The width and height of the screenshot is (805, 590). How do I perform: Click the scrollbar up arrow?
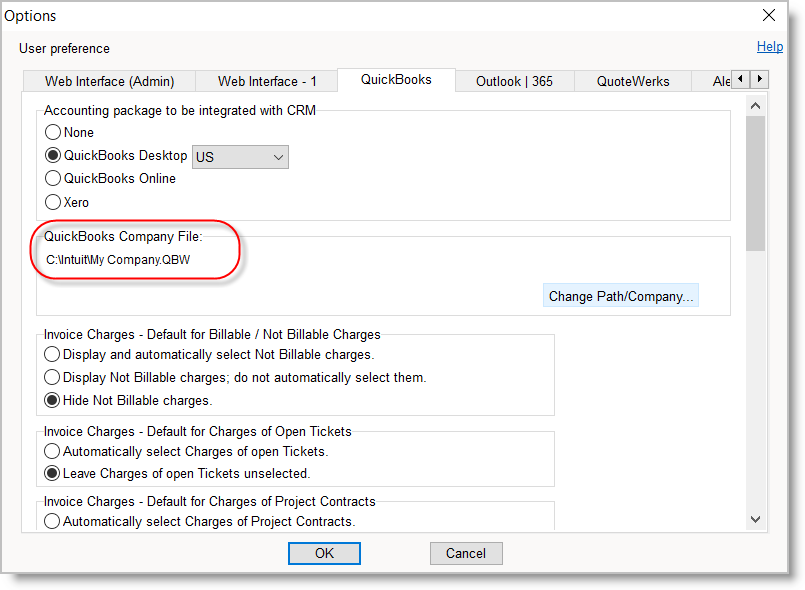(x=755, y=105)
